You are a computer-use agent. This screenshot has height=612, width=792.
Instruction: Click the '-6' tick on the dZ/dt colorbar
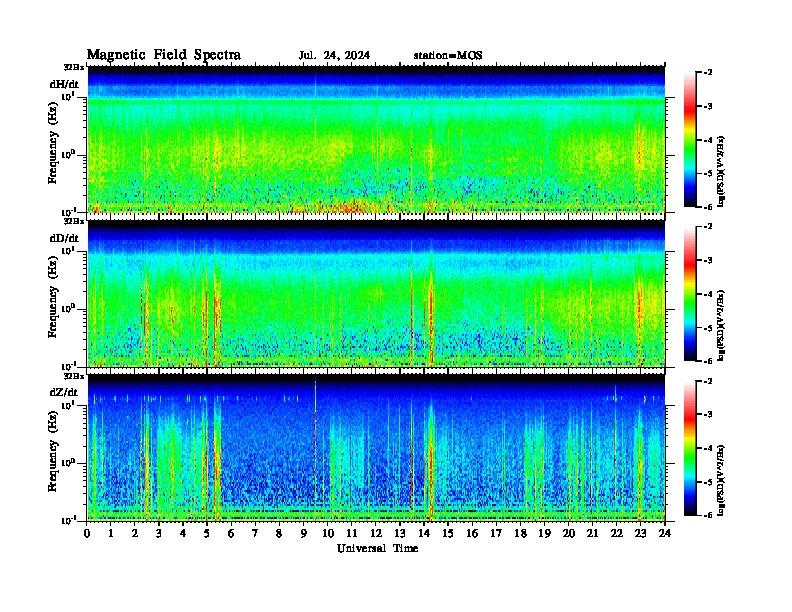708,515
